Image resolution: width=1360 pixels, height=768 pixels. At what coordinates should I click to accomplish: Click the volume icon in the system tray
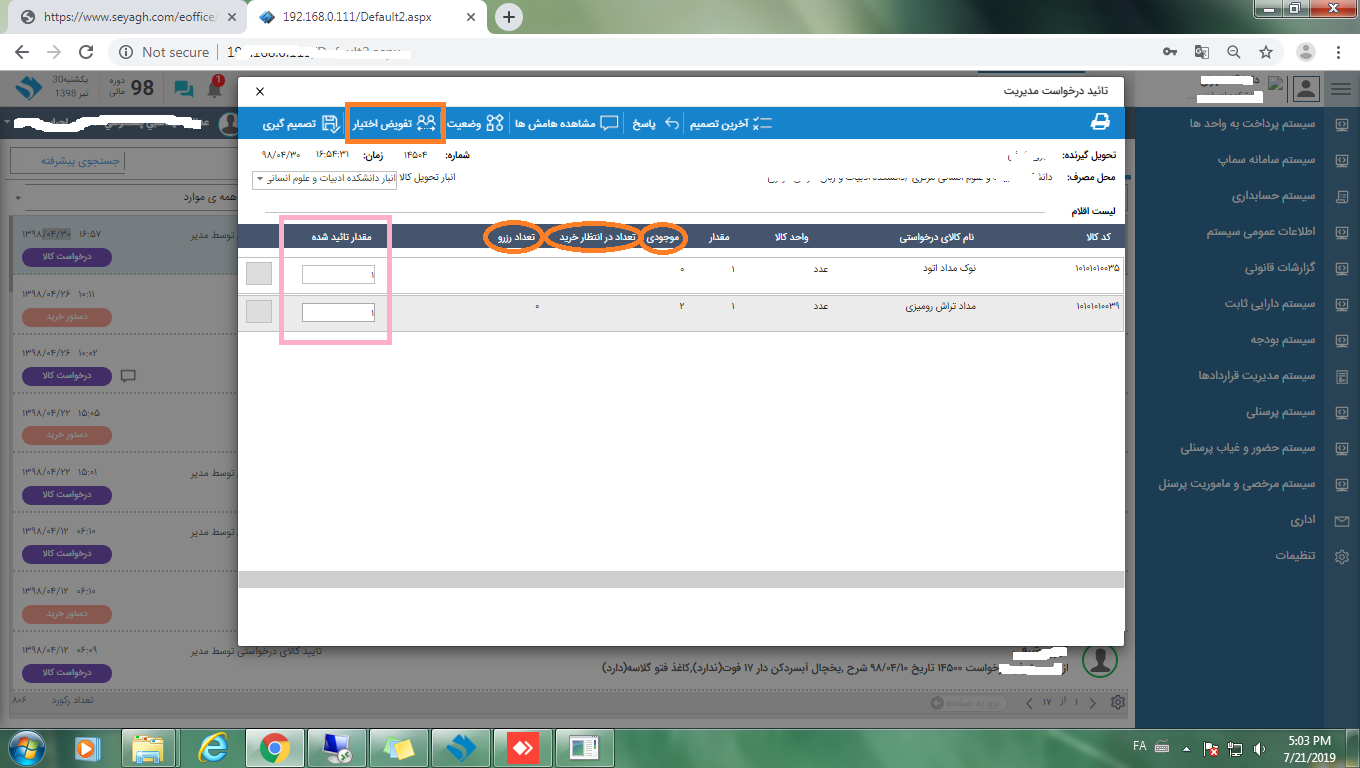(x=1261, y=747)
